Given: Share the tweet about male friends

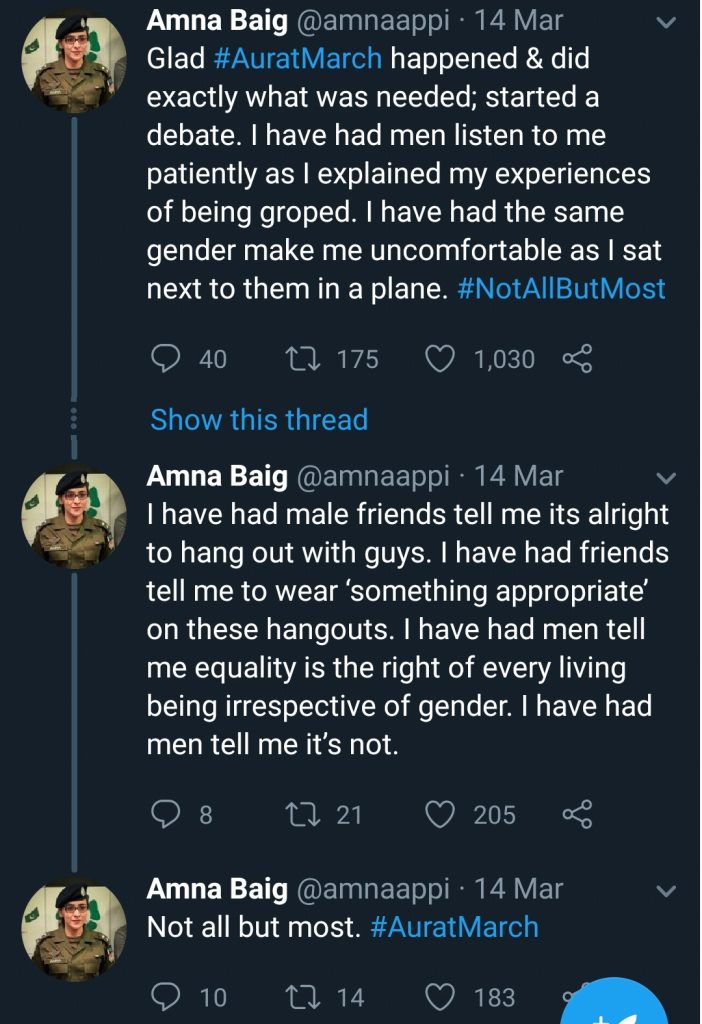Looking at the screenshot, I should (x=577, y=815).
